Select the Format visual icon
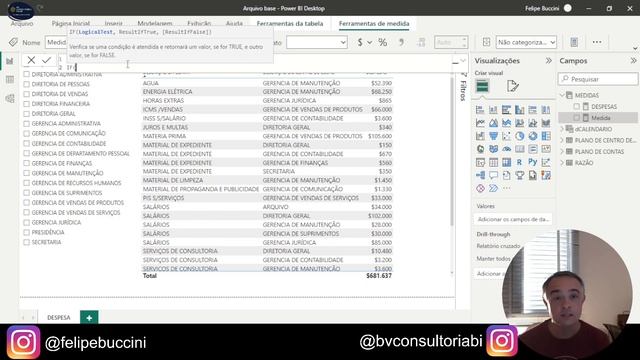Viewport: 640px width, 360px height. tap(512, 86)
